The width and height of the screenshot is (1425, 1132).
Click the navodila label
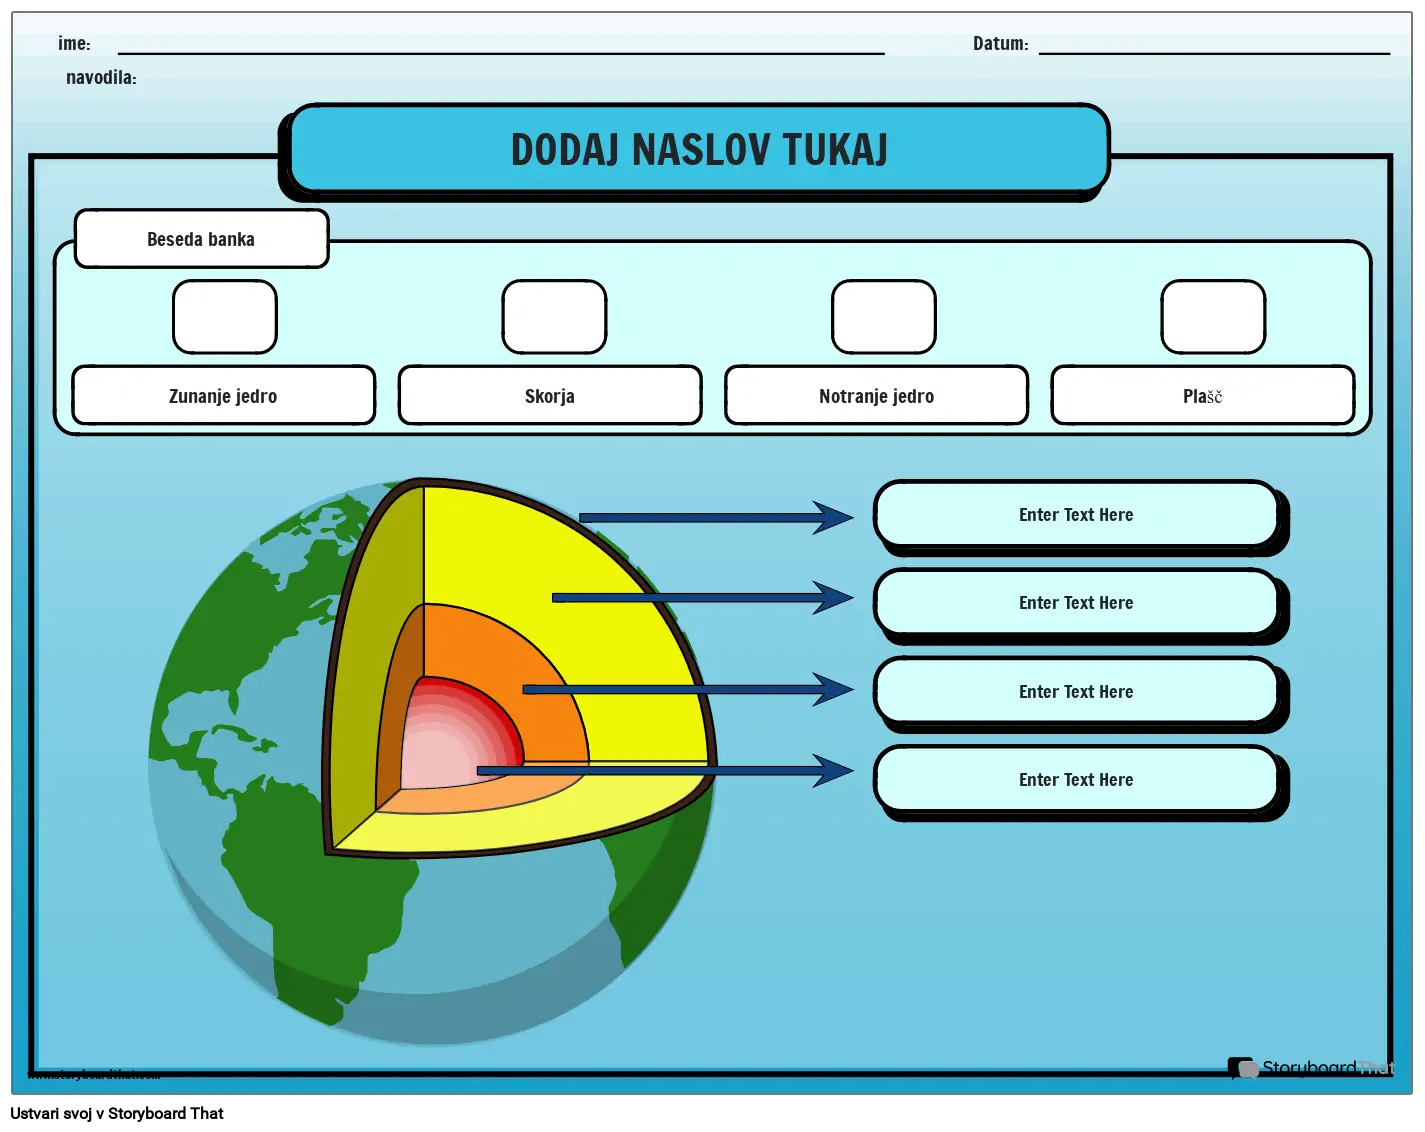(101, 77)
